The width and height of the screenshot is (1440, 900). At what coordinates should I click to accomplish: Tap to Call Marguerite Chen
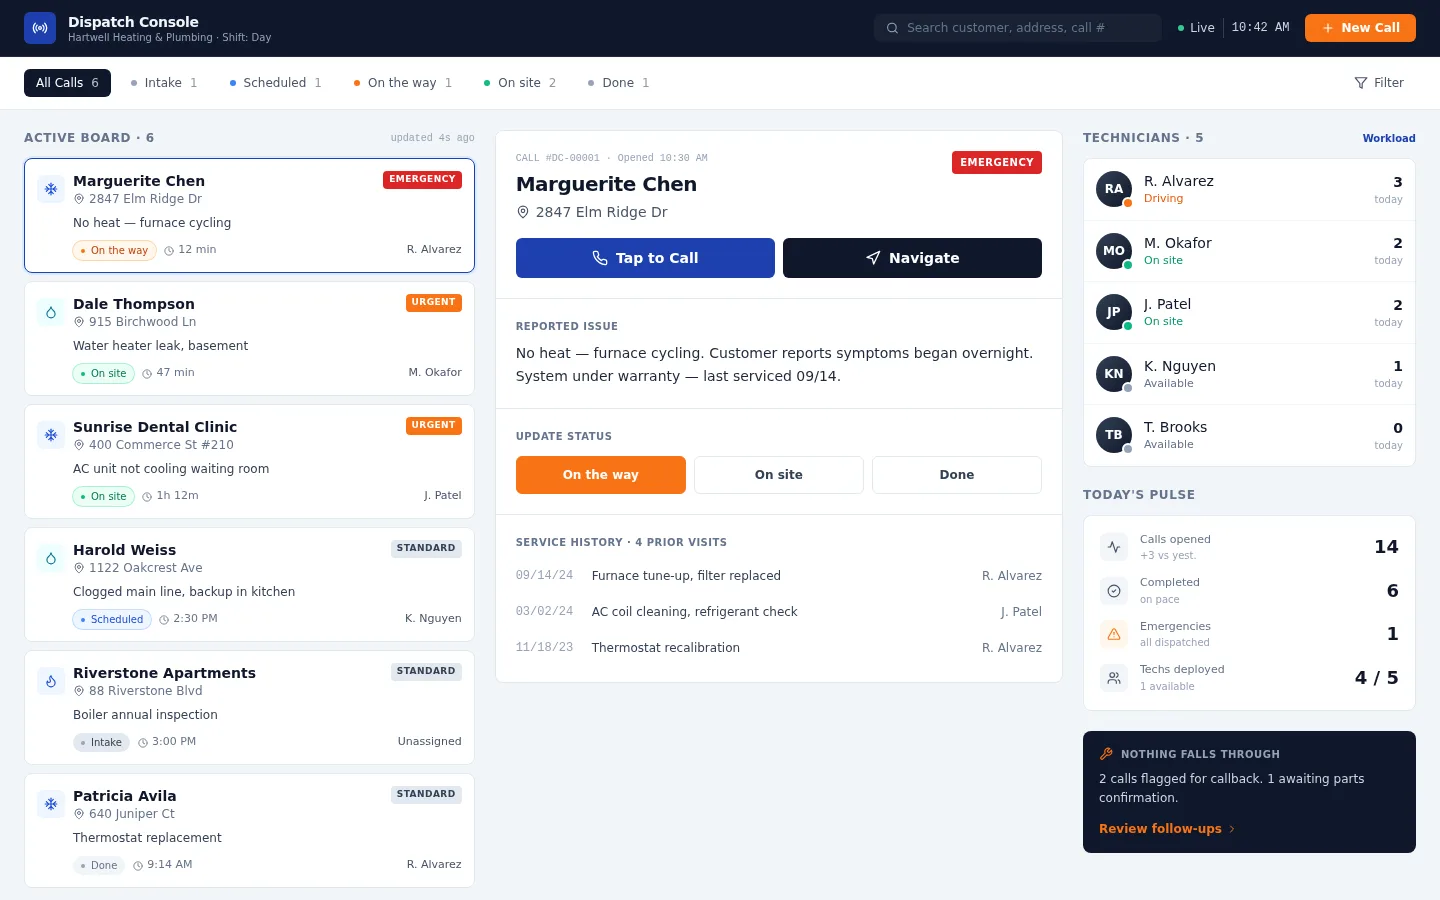click(x=645, y=258)
